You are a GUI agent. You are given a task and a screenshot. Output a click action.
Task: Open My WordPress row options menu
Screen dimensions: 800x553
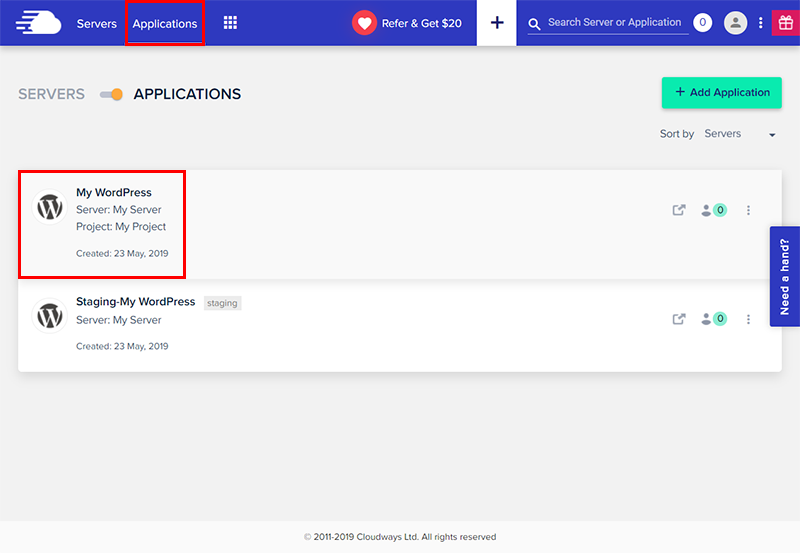[748, 210]
